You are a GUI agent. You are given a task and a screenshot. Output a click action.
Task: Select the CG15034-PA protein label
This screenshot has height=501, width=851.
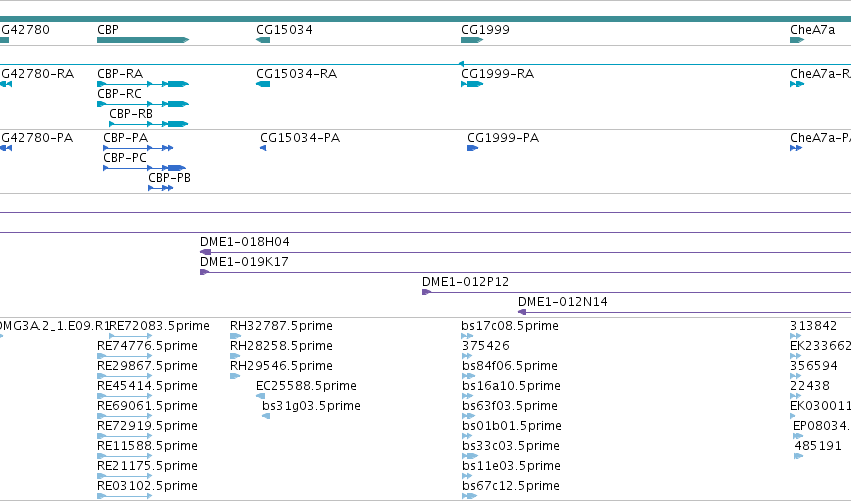coord(300,138)
